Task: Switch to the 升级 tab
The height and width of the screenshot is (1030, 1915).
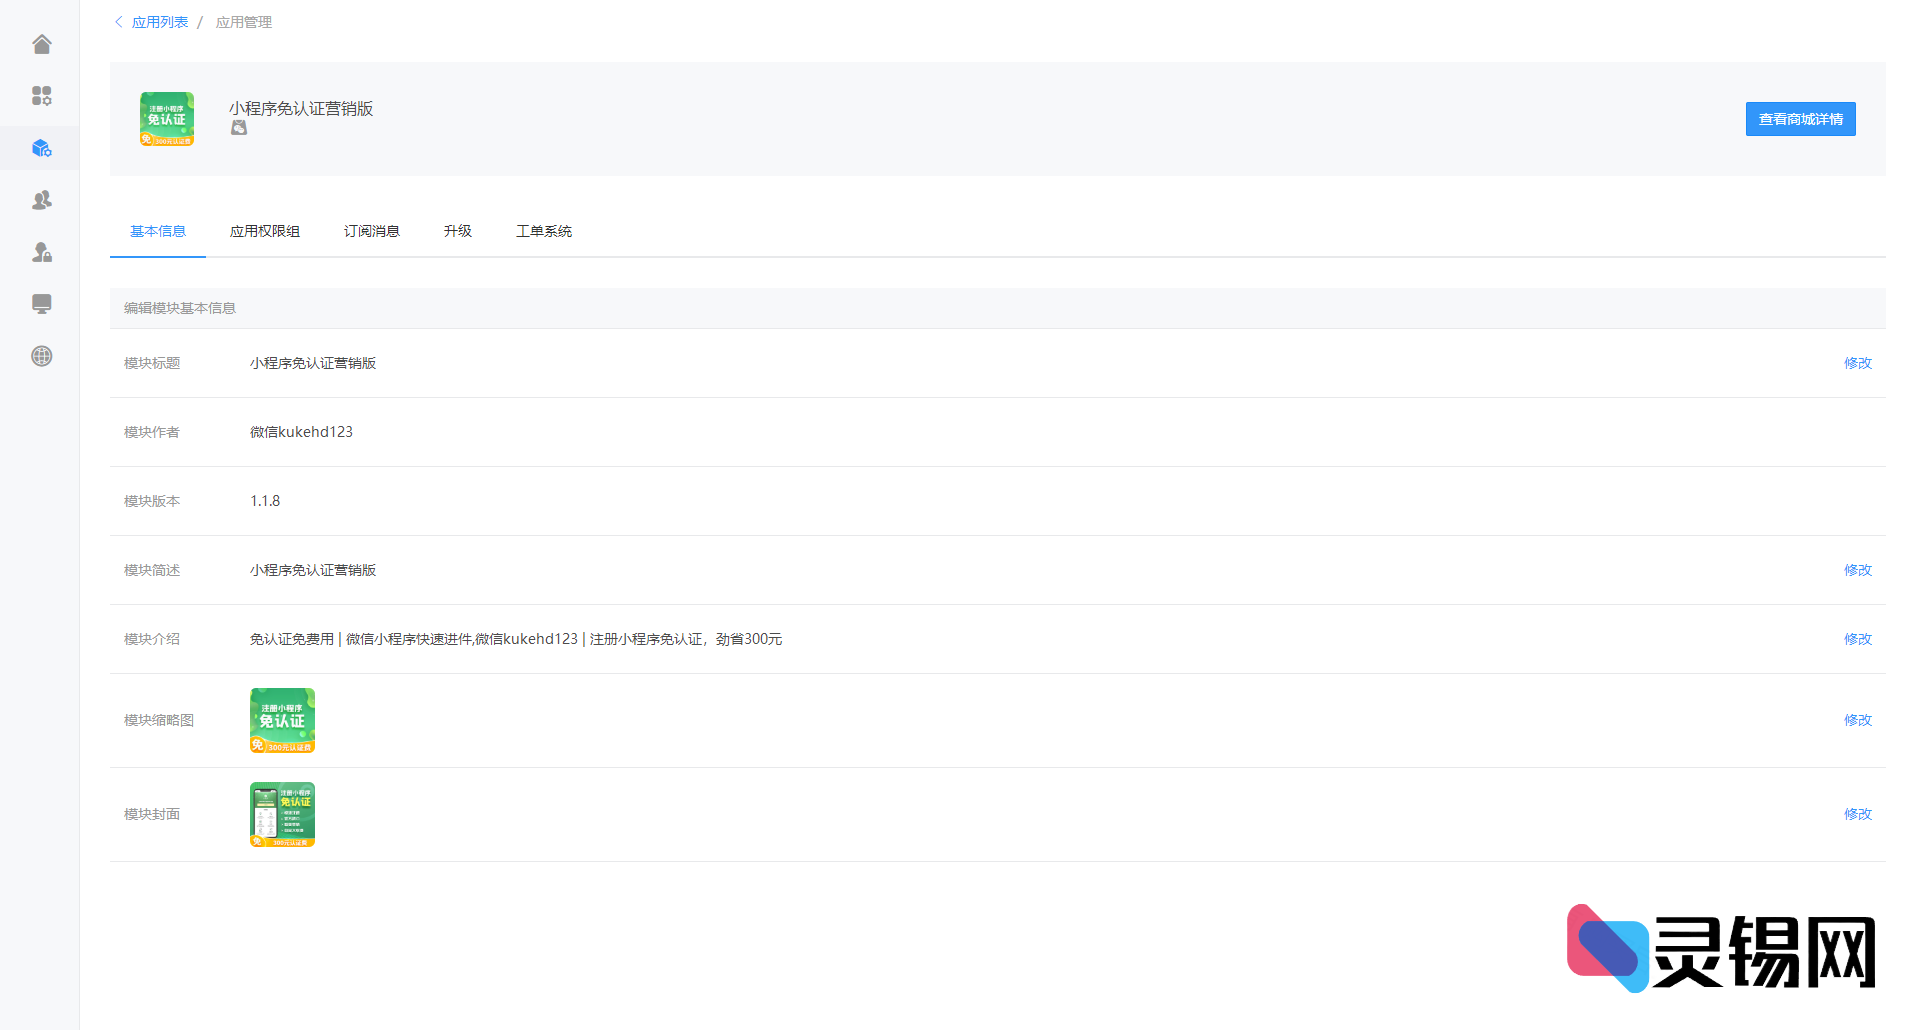Action: [457, 231]
